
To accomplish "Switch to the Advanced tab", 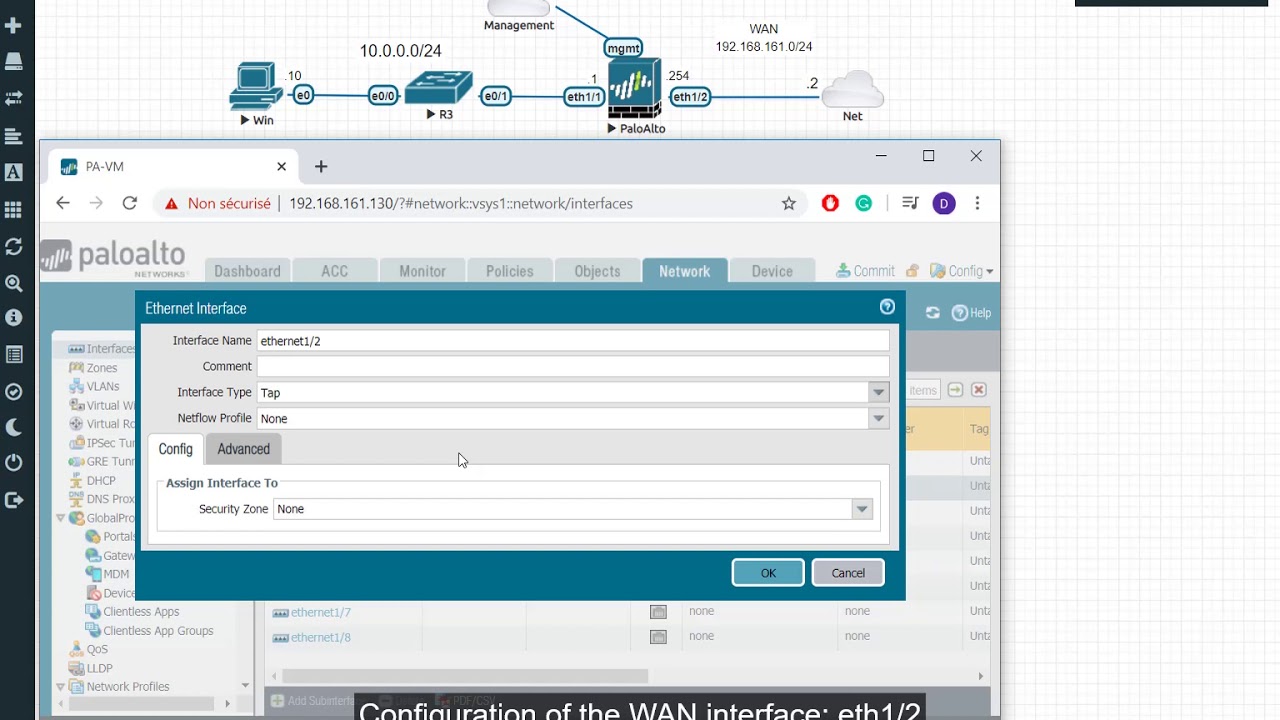I will click(x=244, y=449).
